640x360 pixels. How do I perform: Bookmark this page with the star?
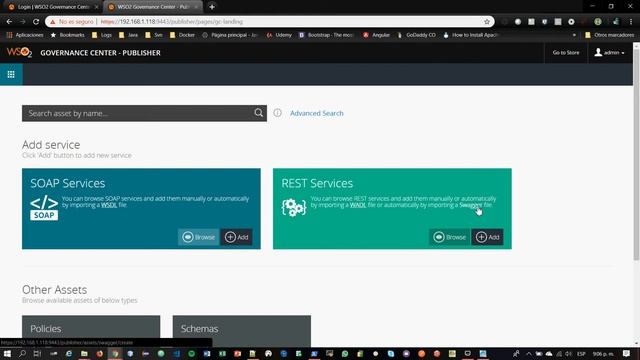click(x=487, y=22)
